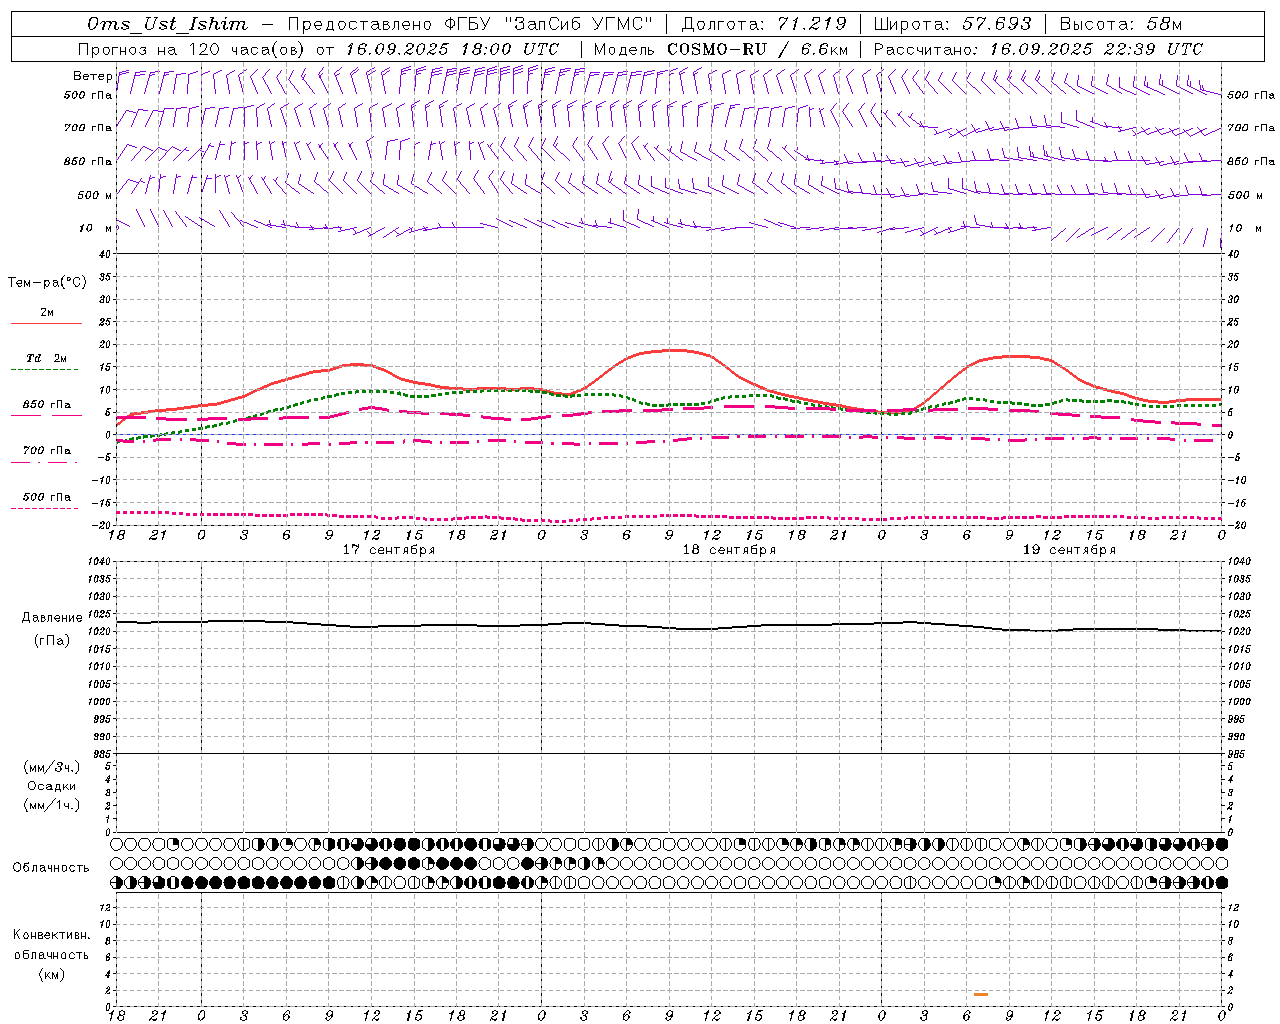Click the Облачность cloud cover row label

tap(51, 867)
